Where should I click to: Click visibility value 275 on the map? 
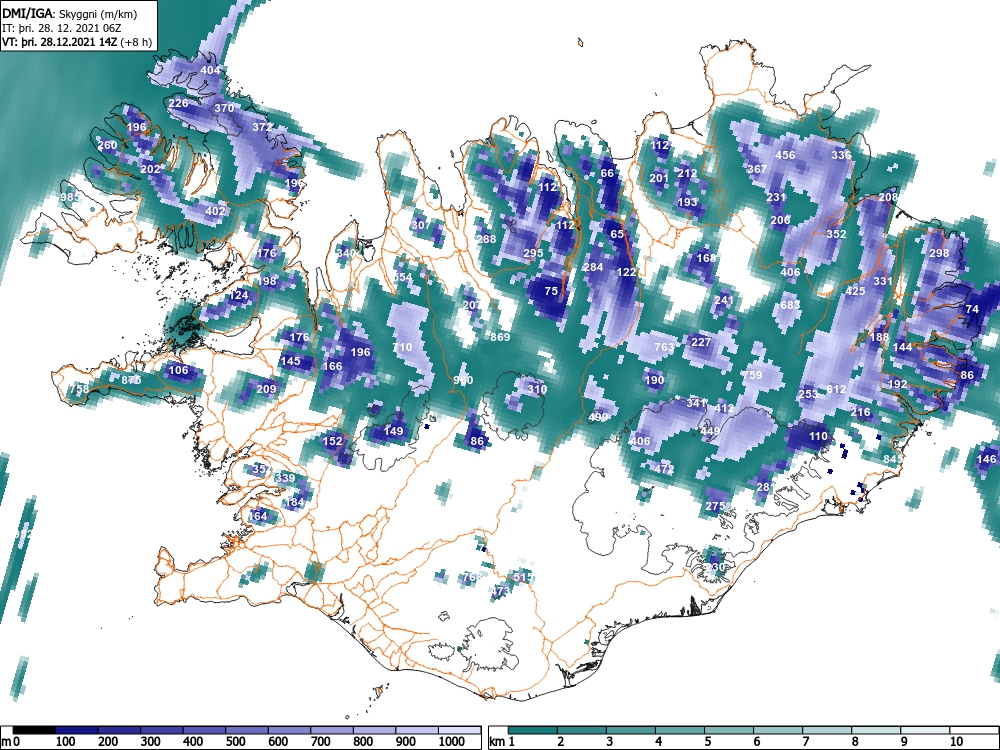tap(715, 506)
